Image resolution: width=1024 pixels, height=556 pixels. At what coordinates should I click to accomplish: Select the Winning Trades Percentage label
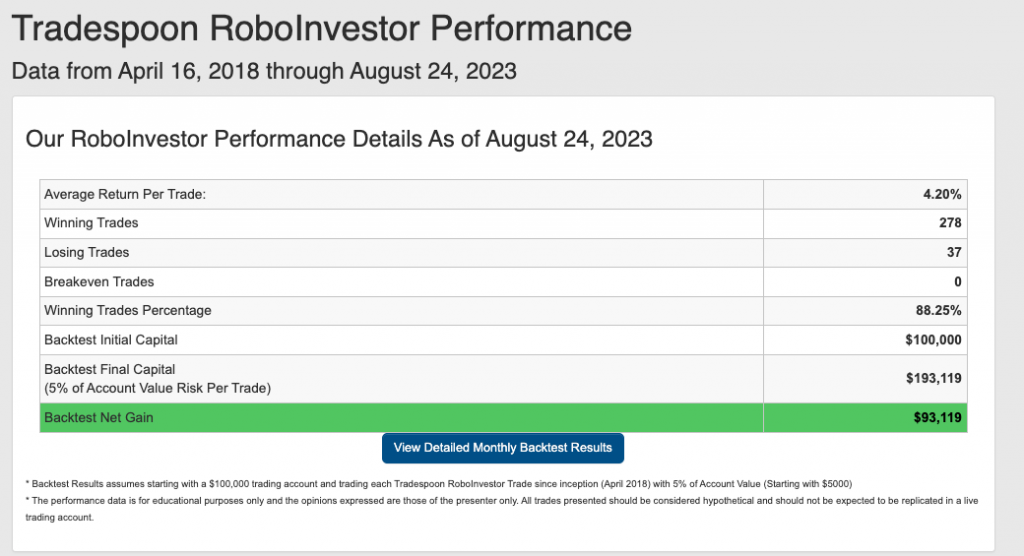[128, 310]
